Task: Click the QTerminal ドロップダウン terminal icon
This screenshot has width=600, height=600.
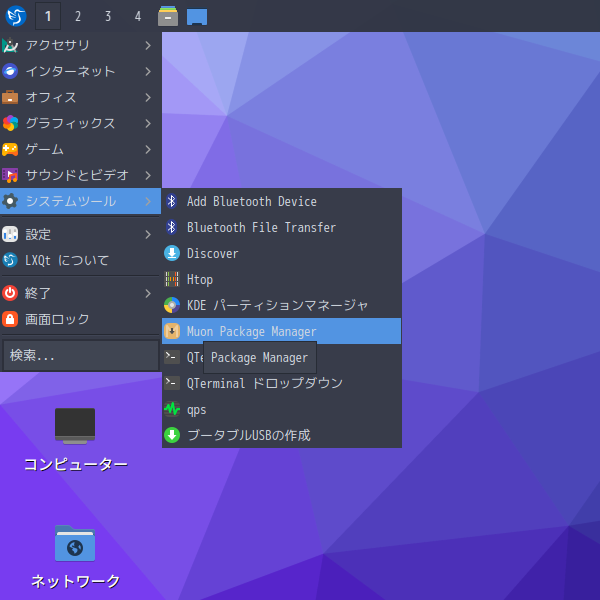Action: click(x=172, y=383)
